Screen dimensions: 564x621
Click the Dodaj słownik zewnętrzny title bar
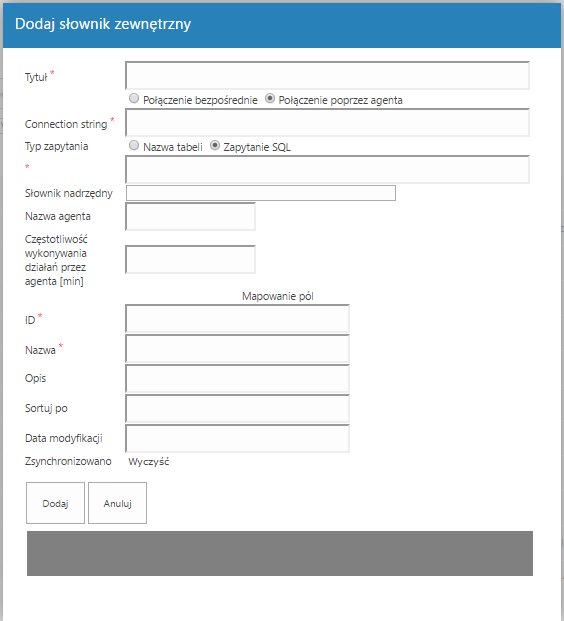282,25
